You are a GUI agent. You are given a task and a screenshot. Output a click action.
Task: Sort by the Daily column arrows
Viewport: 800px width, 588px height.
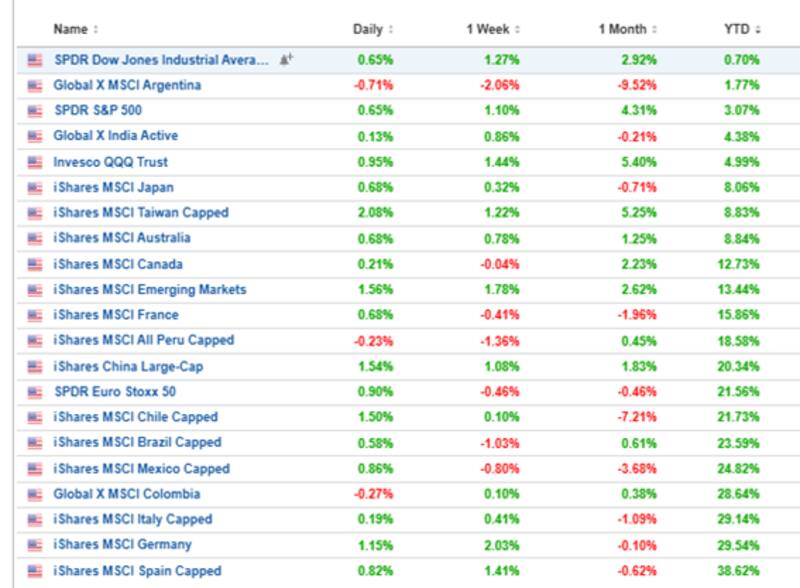(x=390, y=29)
